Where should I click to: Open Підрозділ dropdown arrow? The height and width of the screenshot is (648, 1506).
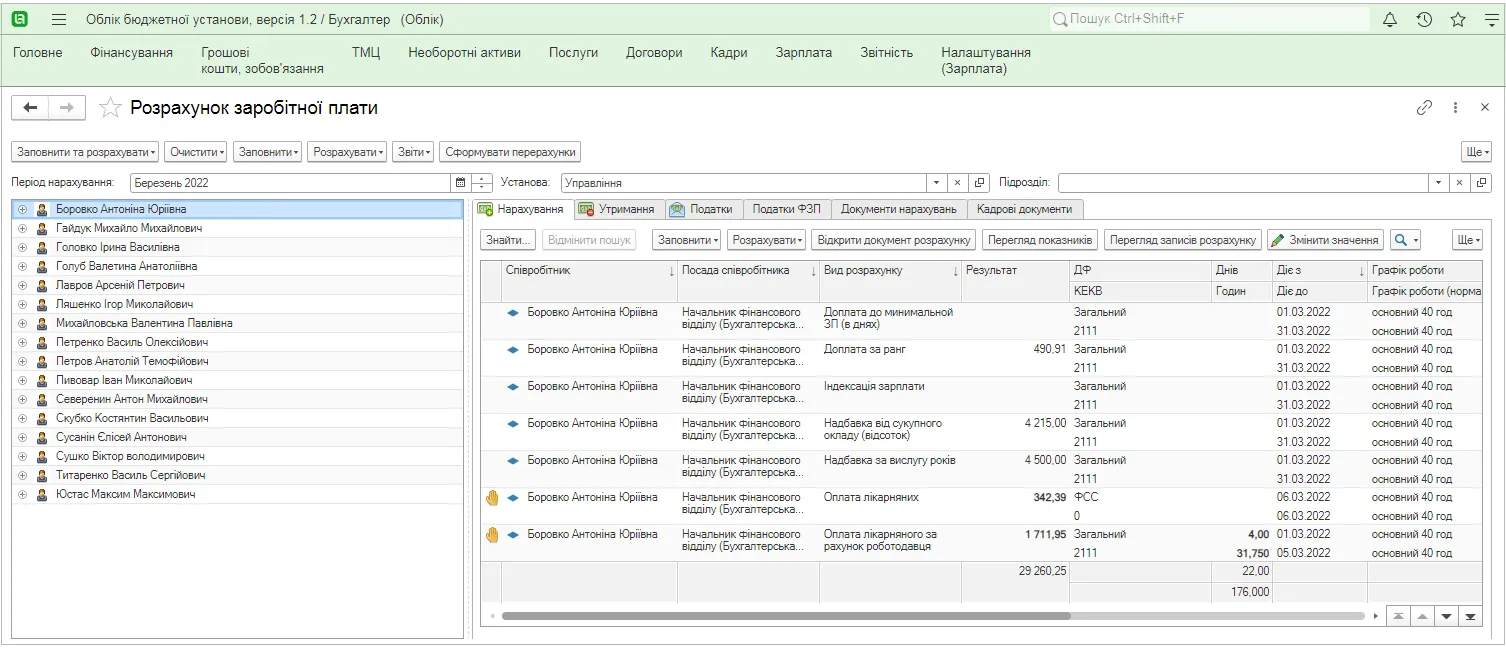click(x=1438, y=183)
